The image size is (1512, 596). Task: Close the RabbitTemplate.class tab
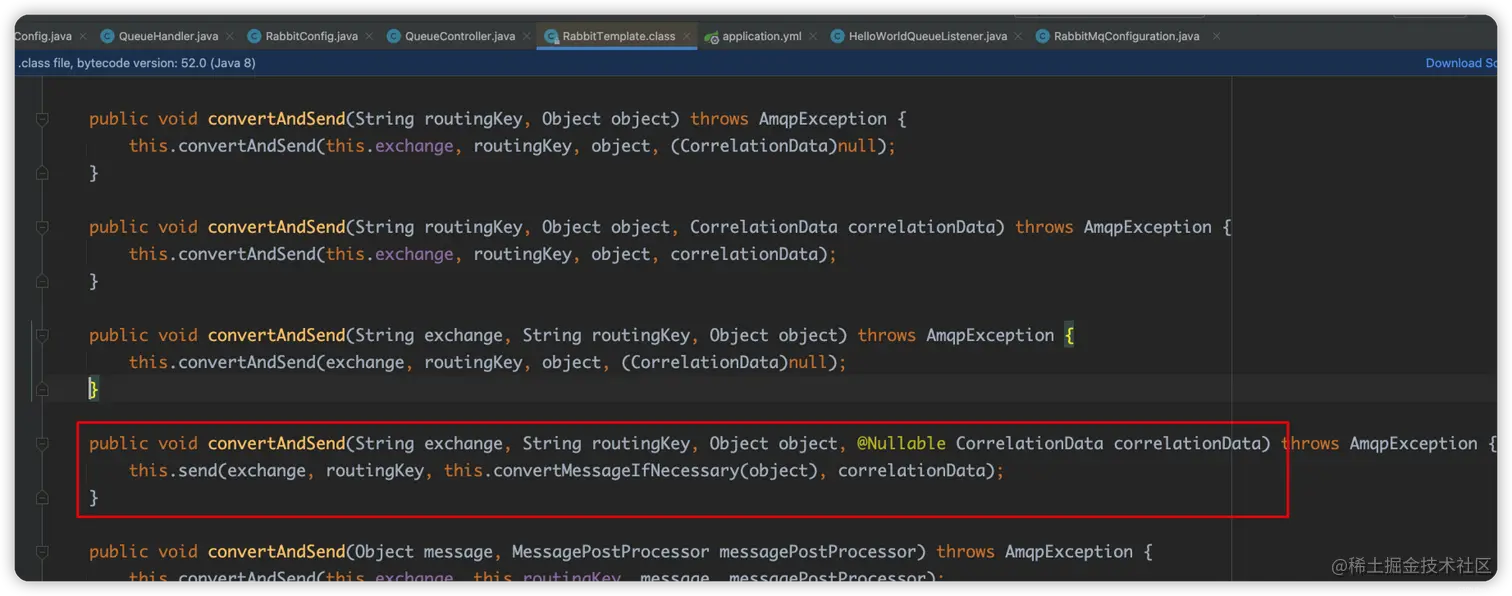click(x=687, y=36)
